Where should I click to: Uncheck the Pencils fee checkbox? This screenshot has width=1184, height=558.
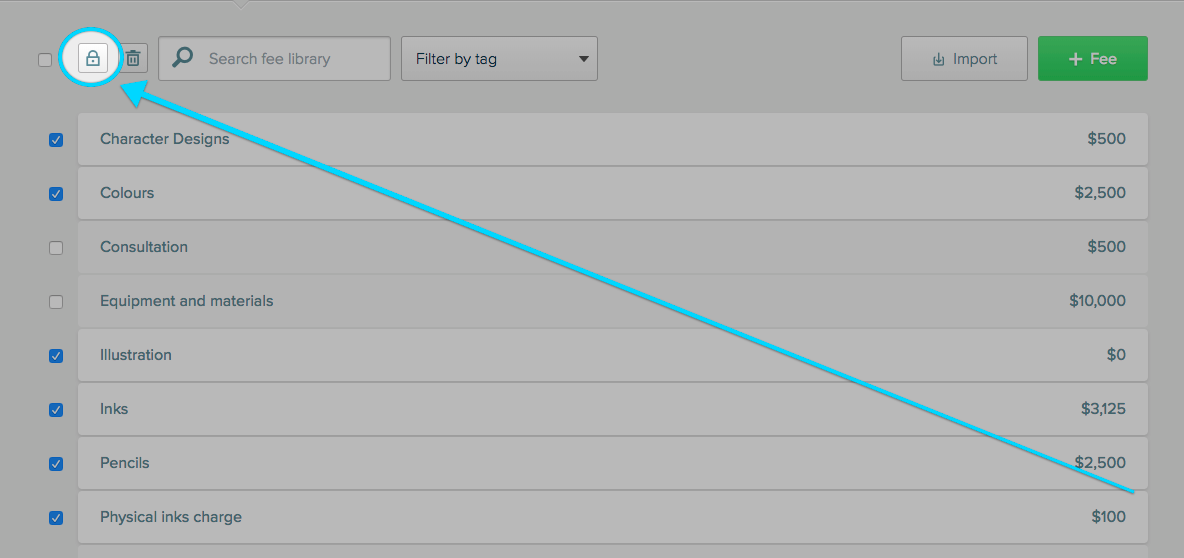pyautogui.click(x=56, y=464)
